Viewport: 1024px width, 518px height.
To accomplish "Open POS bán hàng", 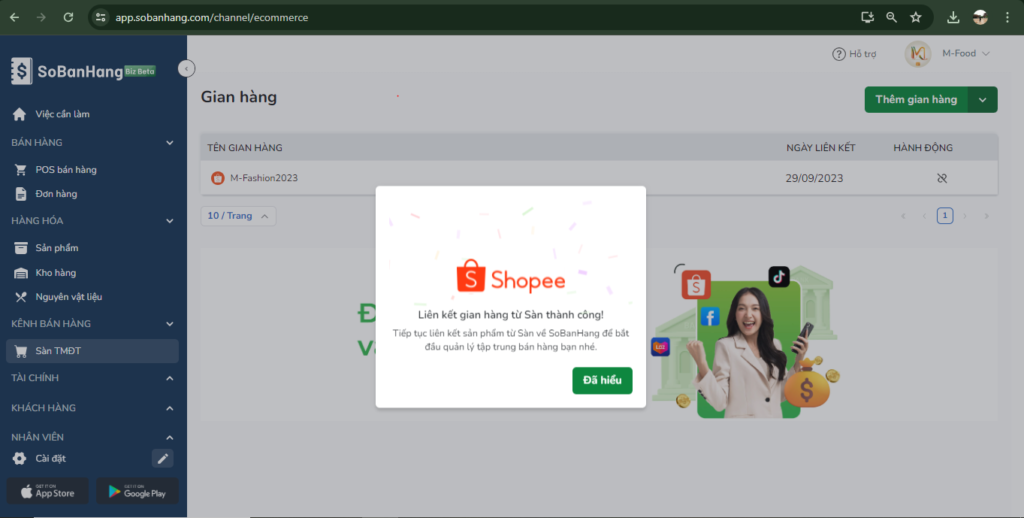I will tap(66, 170).
